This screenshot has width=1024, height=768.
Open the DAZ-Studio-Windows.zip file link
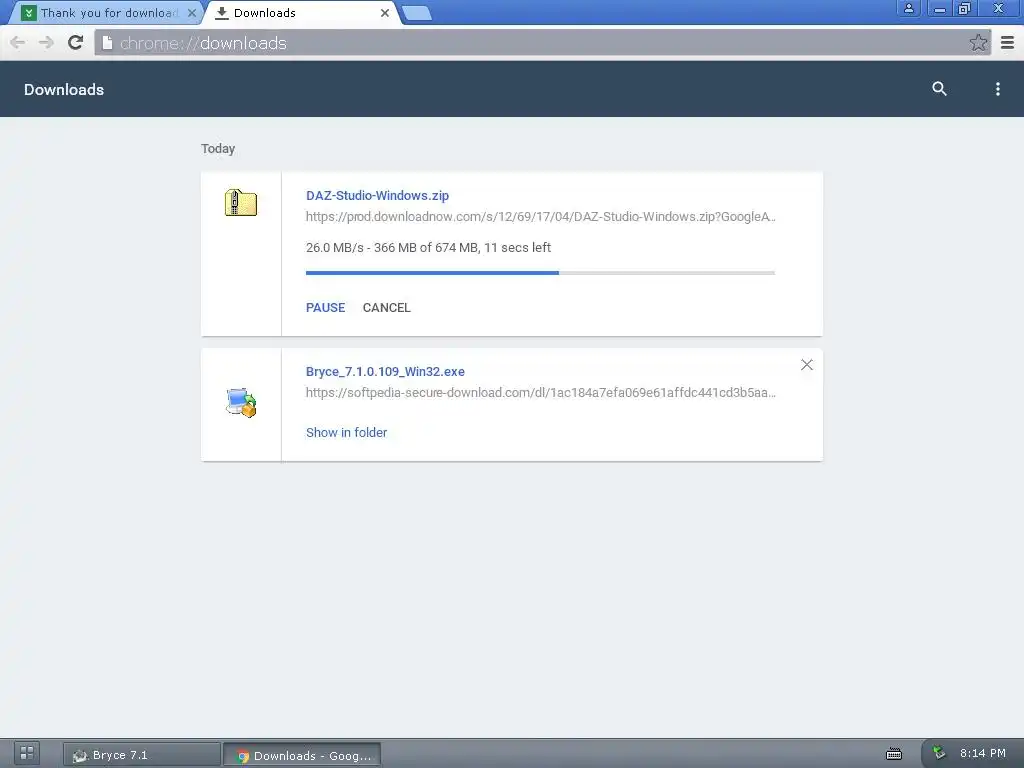[377, 195]
